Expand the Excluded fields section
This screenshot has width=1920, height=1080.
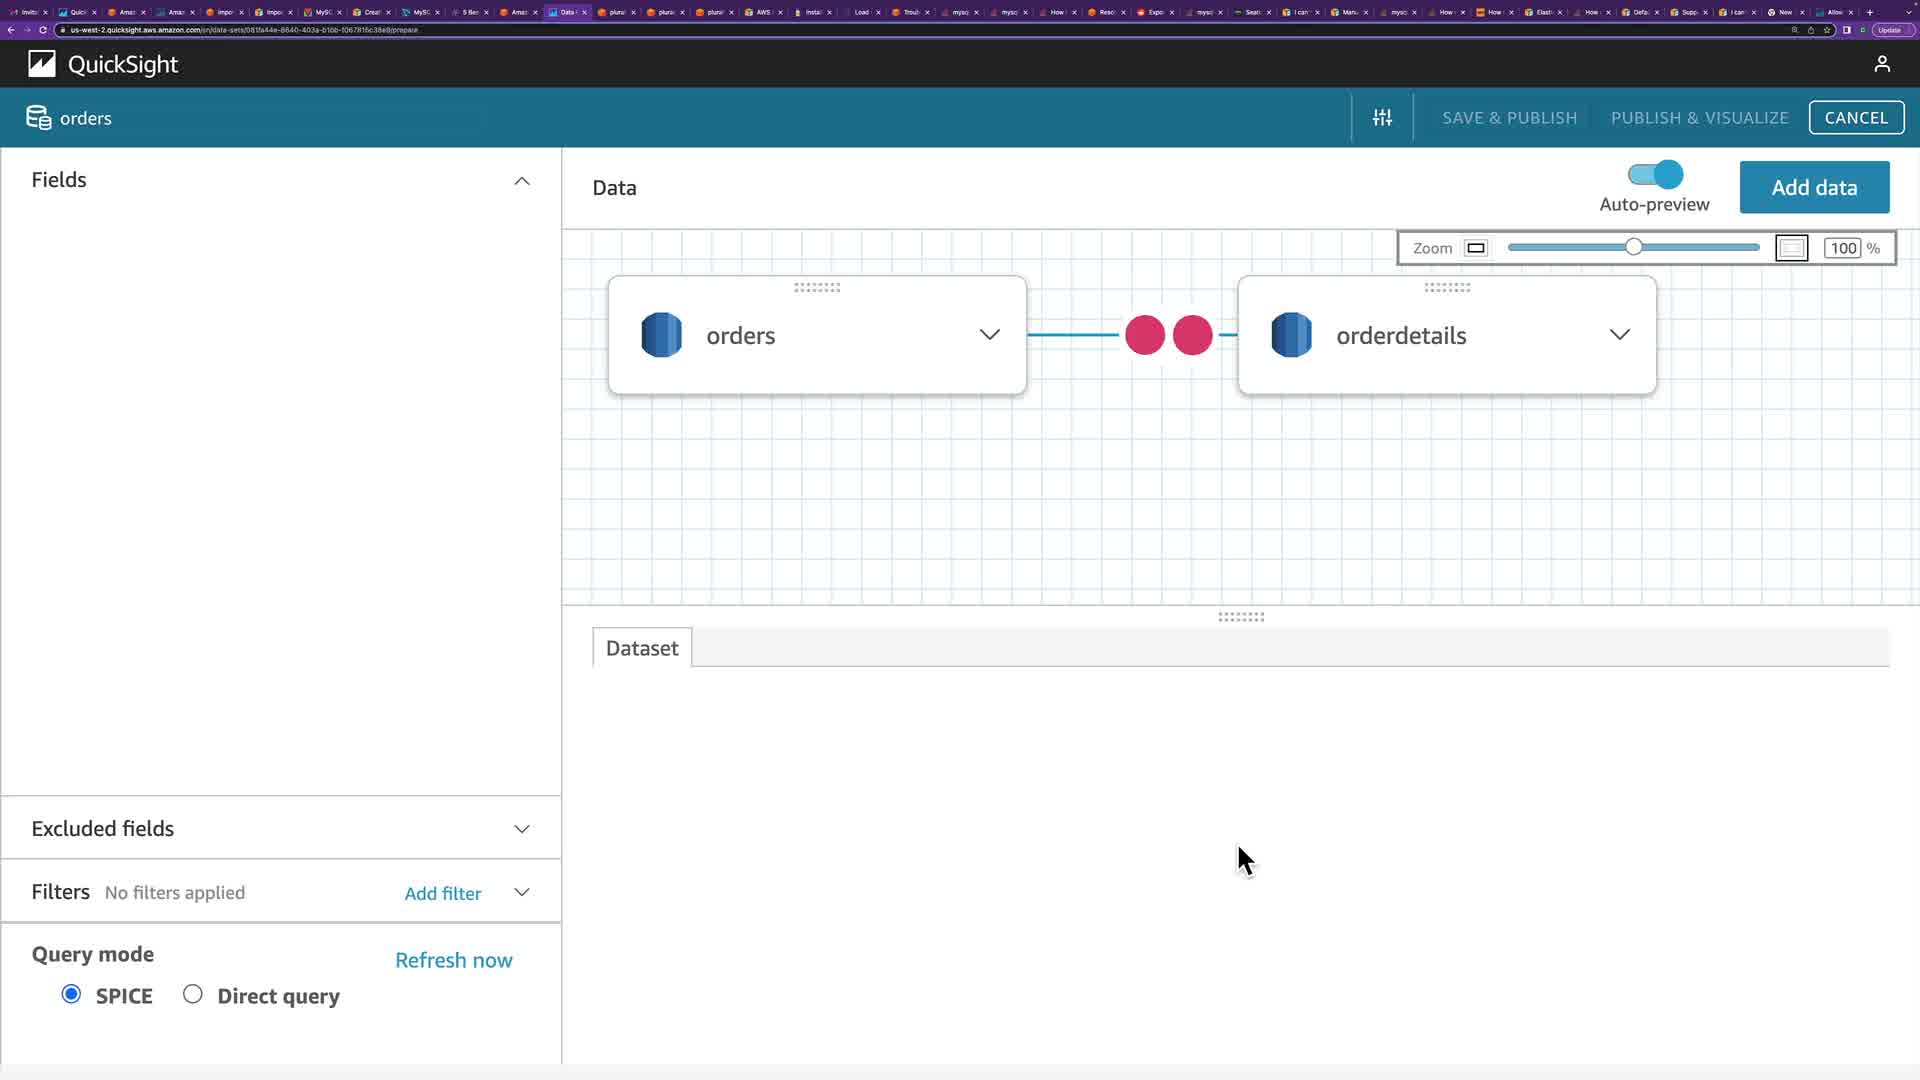click(x=521, y=829)
